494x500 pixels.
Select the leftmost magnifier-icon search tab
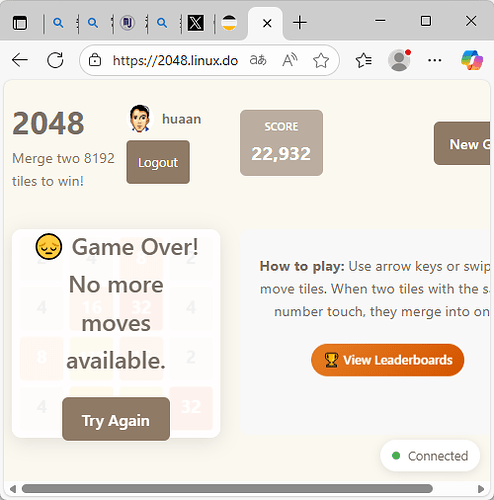(58, 23)
